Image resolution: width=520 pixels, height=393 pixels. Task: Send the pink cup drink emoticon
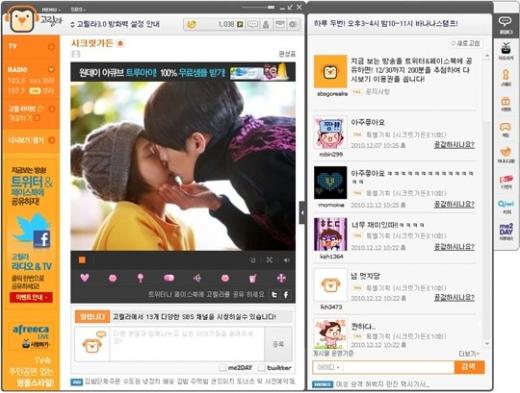pyautogui.click(x=253, y=278)
